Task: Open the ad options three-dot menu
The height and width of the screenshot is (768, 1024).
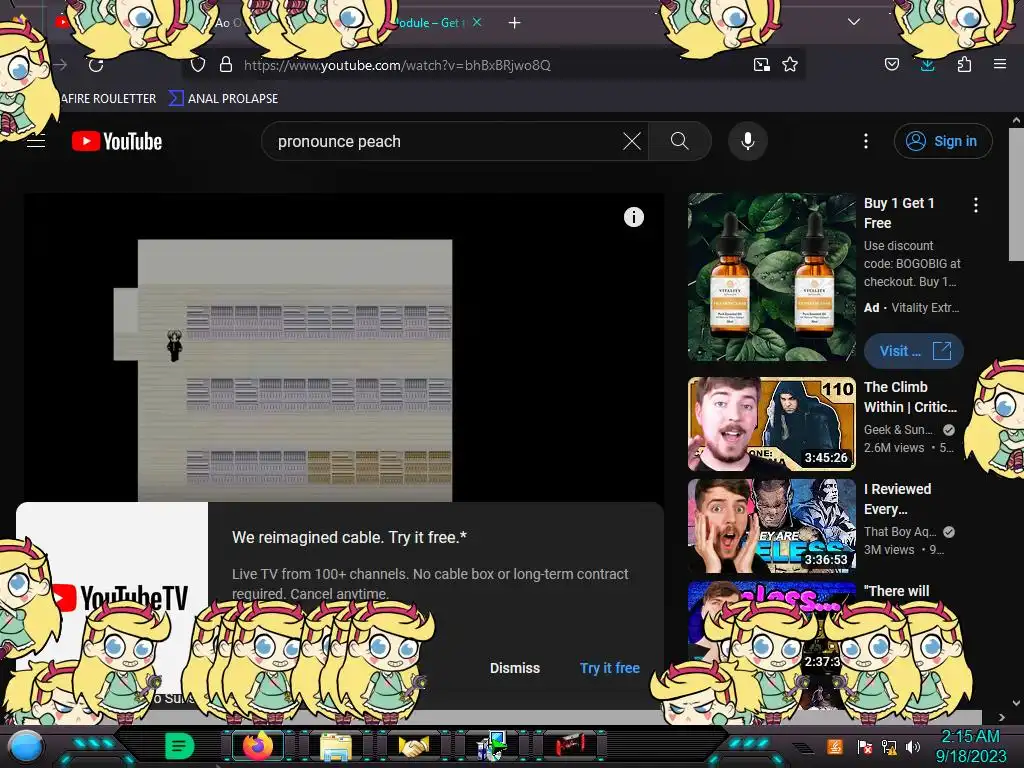Action: [976, 205]
